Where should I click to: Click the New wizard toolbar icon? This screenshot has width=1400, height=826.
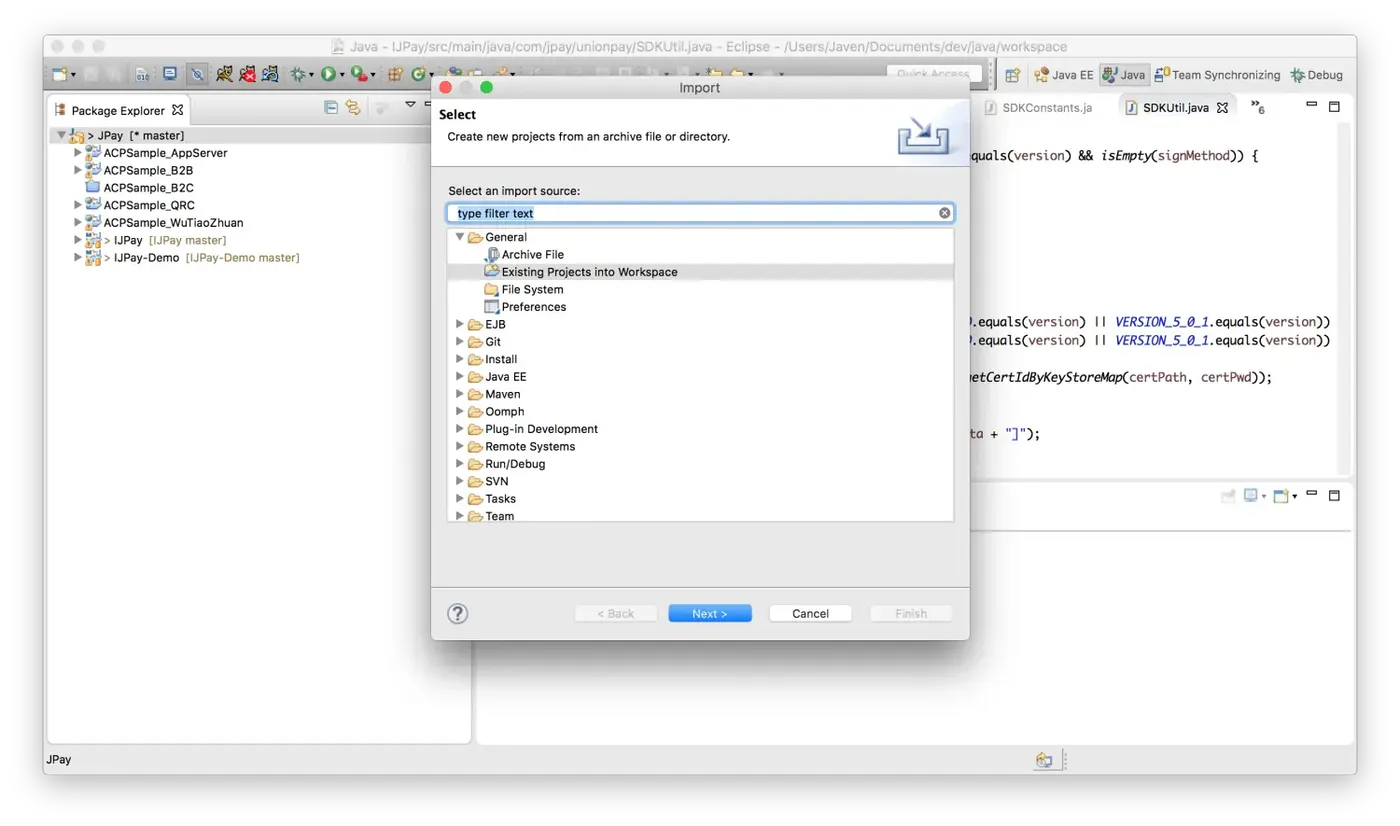pyautogui.click(x=60, y=74)
